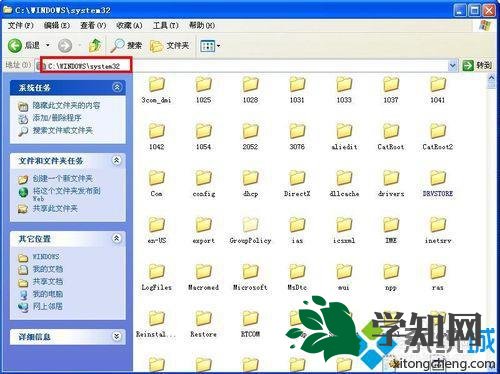The image size is (500, 374).
Task: Toggle the Folders (文件夹) pane button
Action: tap(170, 45)
